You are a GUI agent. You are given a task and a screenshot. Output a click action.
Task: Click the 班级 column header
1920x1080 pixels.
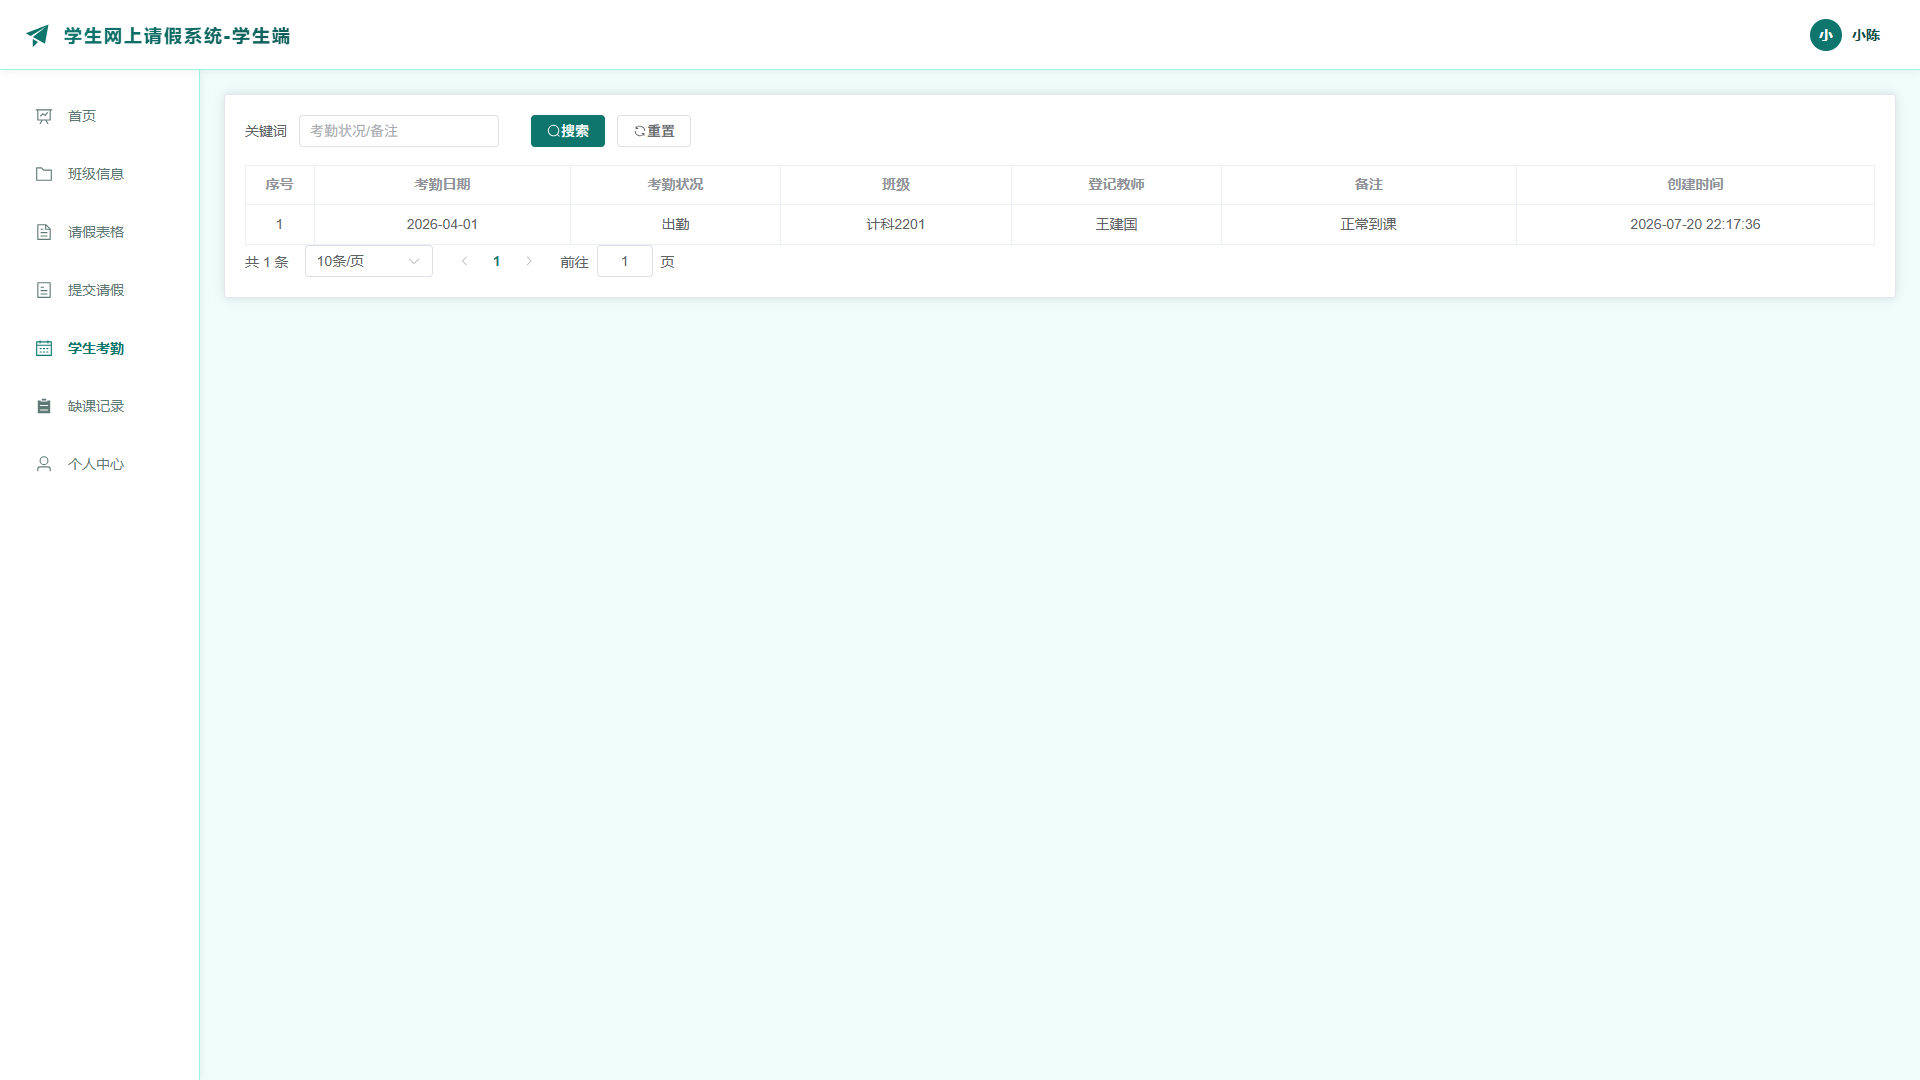[x=896, y=184]
